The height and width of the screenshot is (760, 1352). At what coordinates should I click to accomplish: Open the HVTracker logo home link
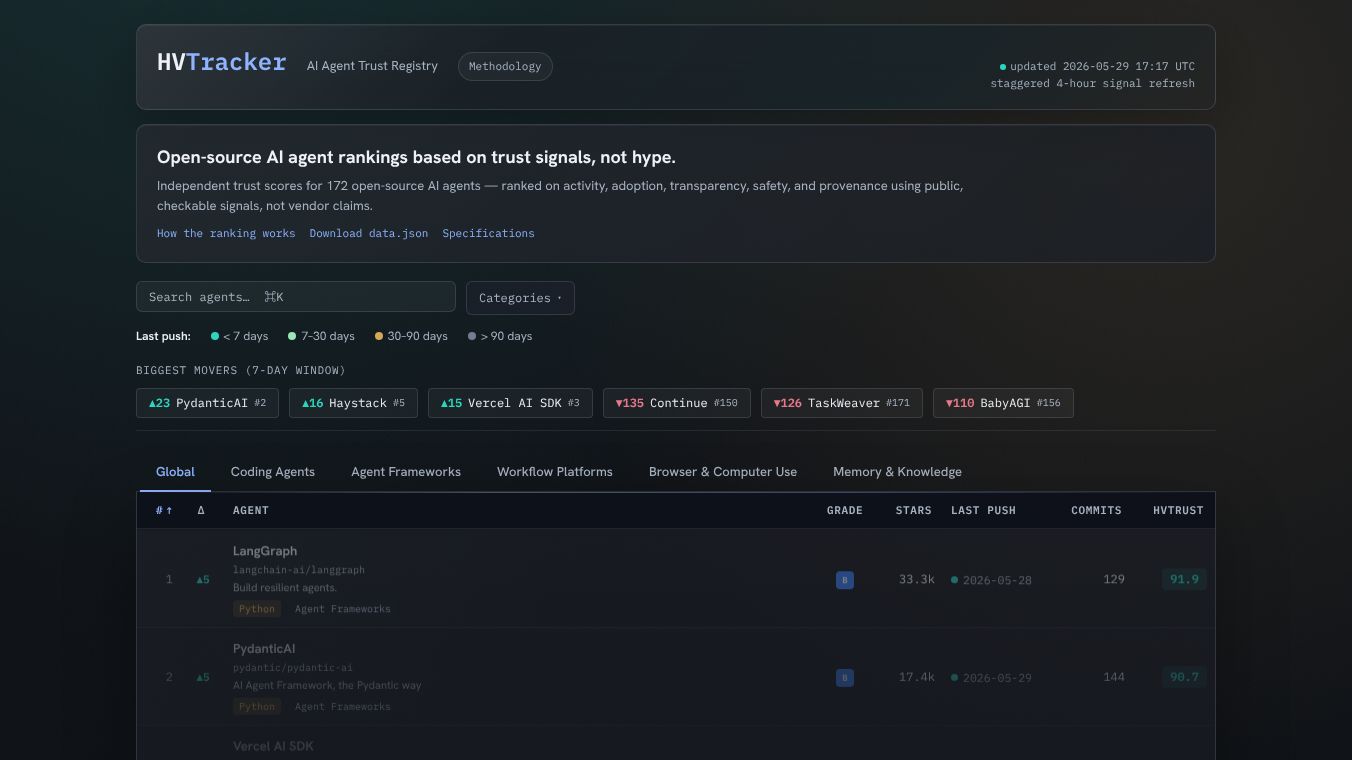[x=221, y=62]
